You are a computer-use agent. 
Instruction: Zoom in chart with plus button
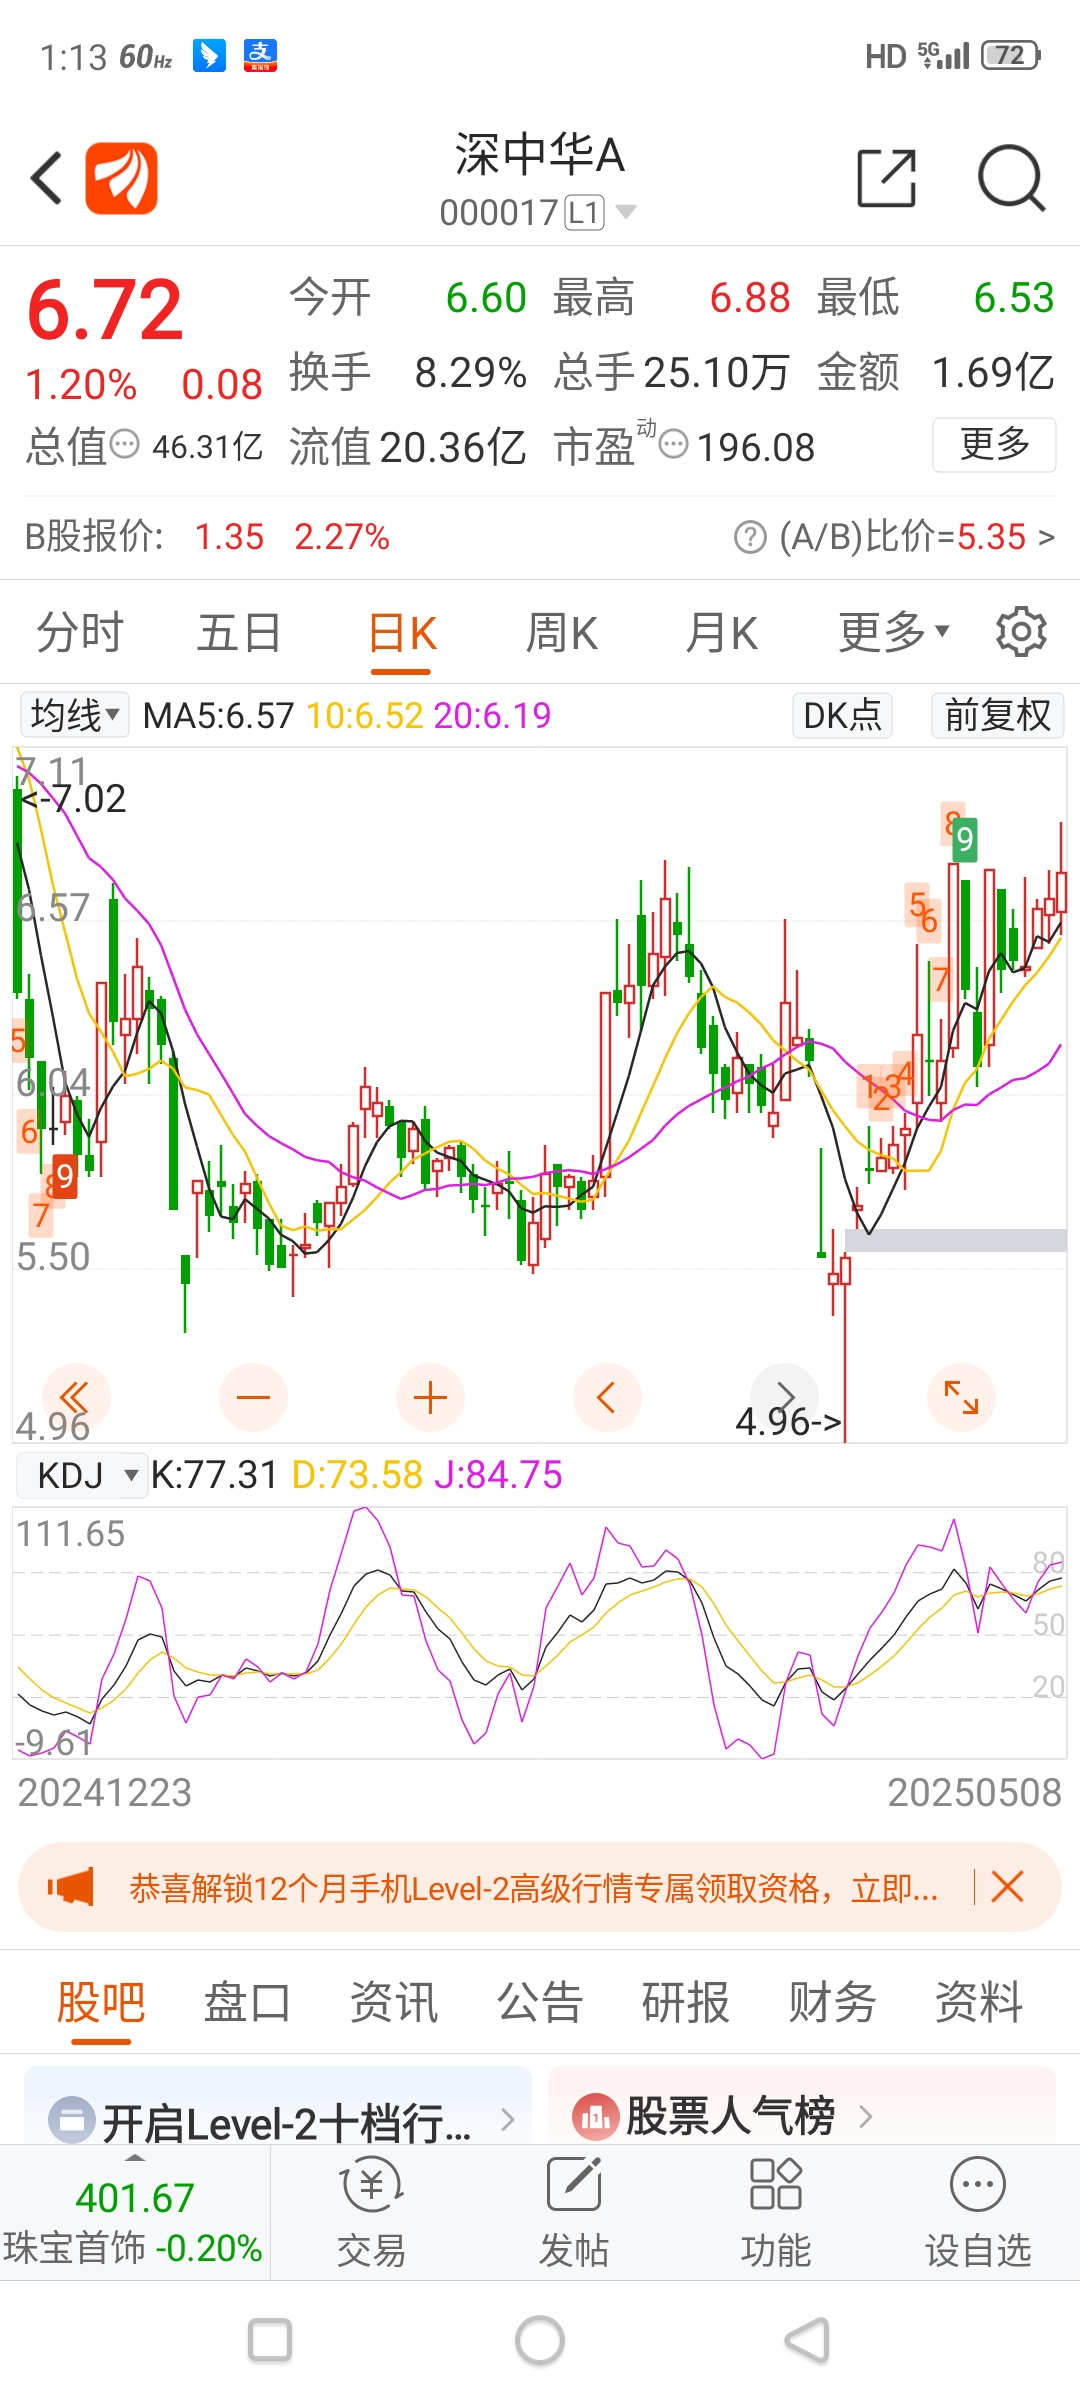(x=430, y=1397)
